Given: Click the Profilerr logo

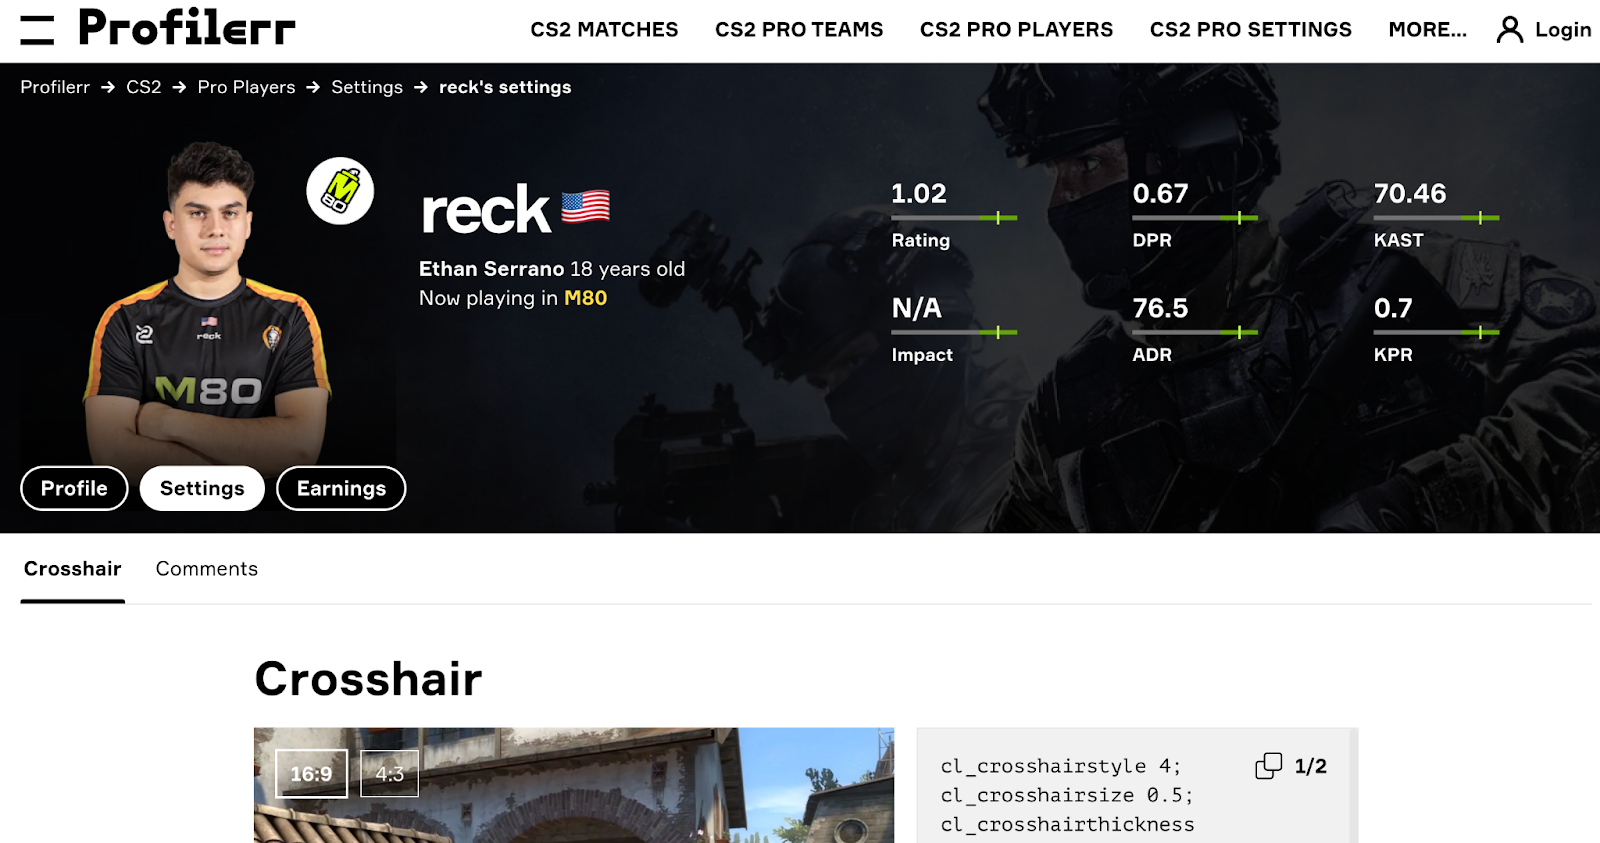Looking at the screenshot, I should coord(187,28).
